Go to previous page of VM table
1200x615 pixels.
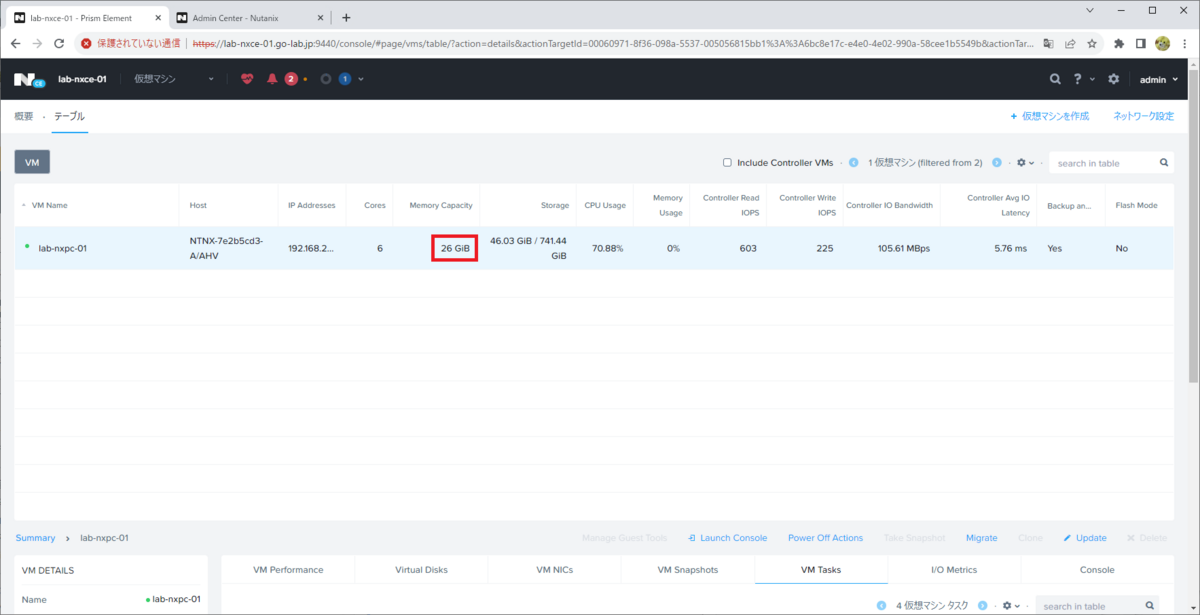coord(853,162)
